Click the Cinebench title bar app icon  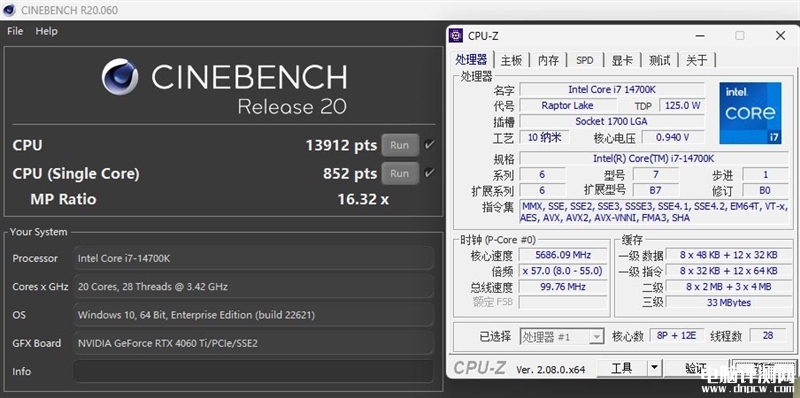(x=9, y=10)
